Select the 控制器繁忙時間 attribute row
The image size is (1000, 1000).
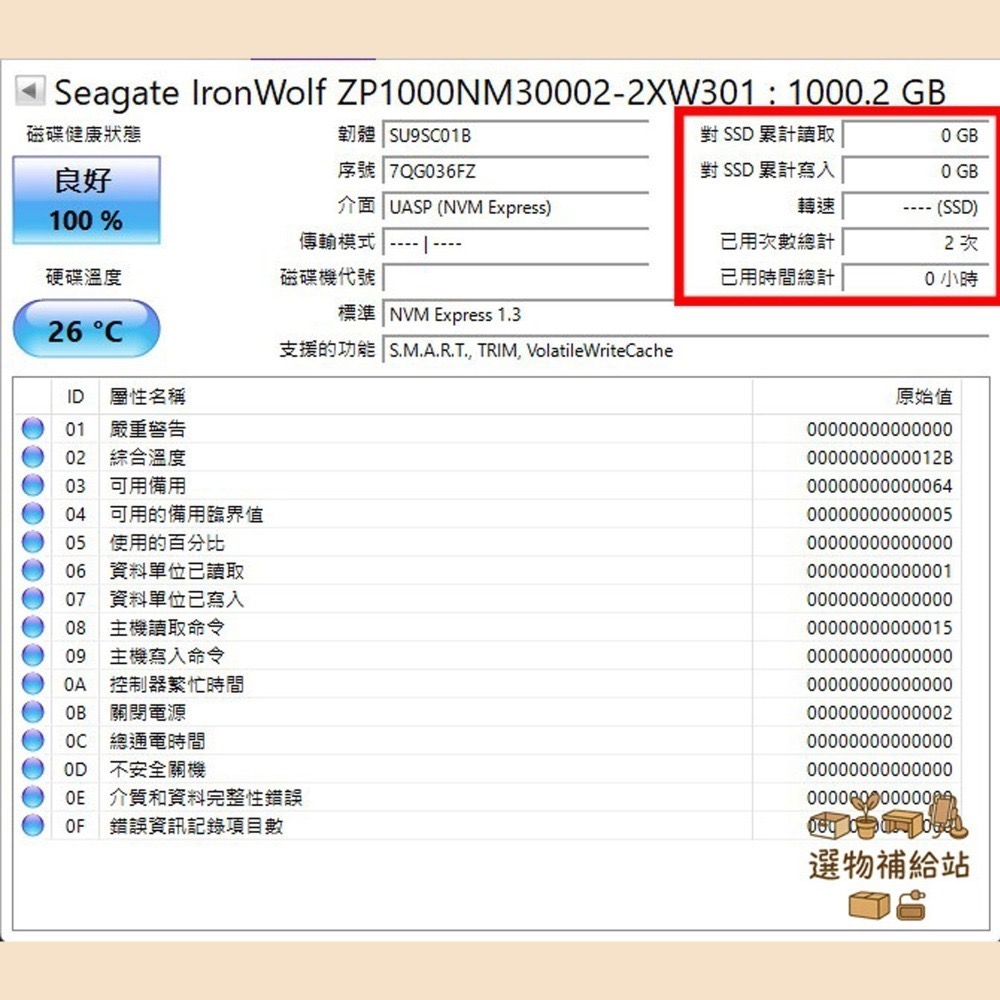click(488, 684)
